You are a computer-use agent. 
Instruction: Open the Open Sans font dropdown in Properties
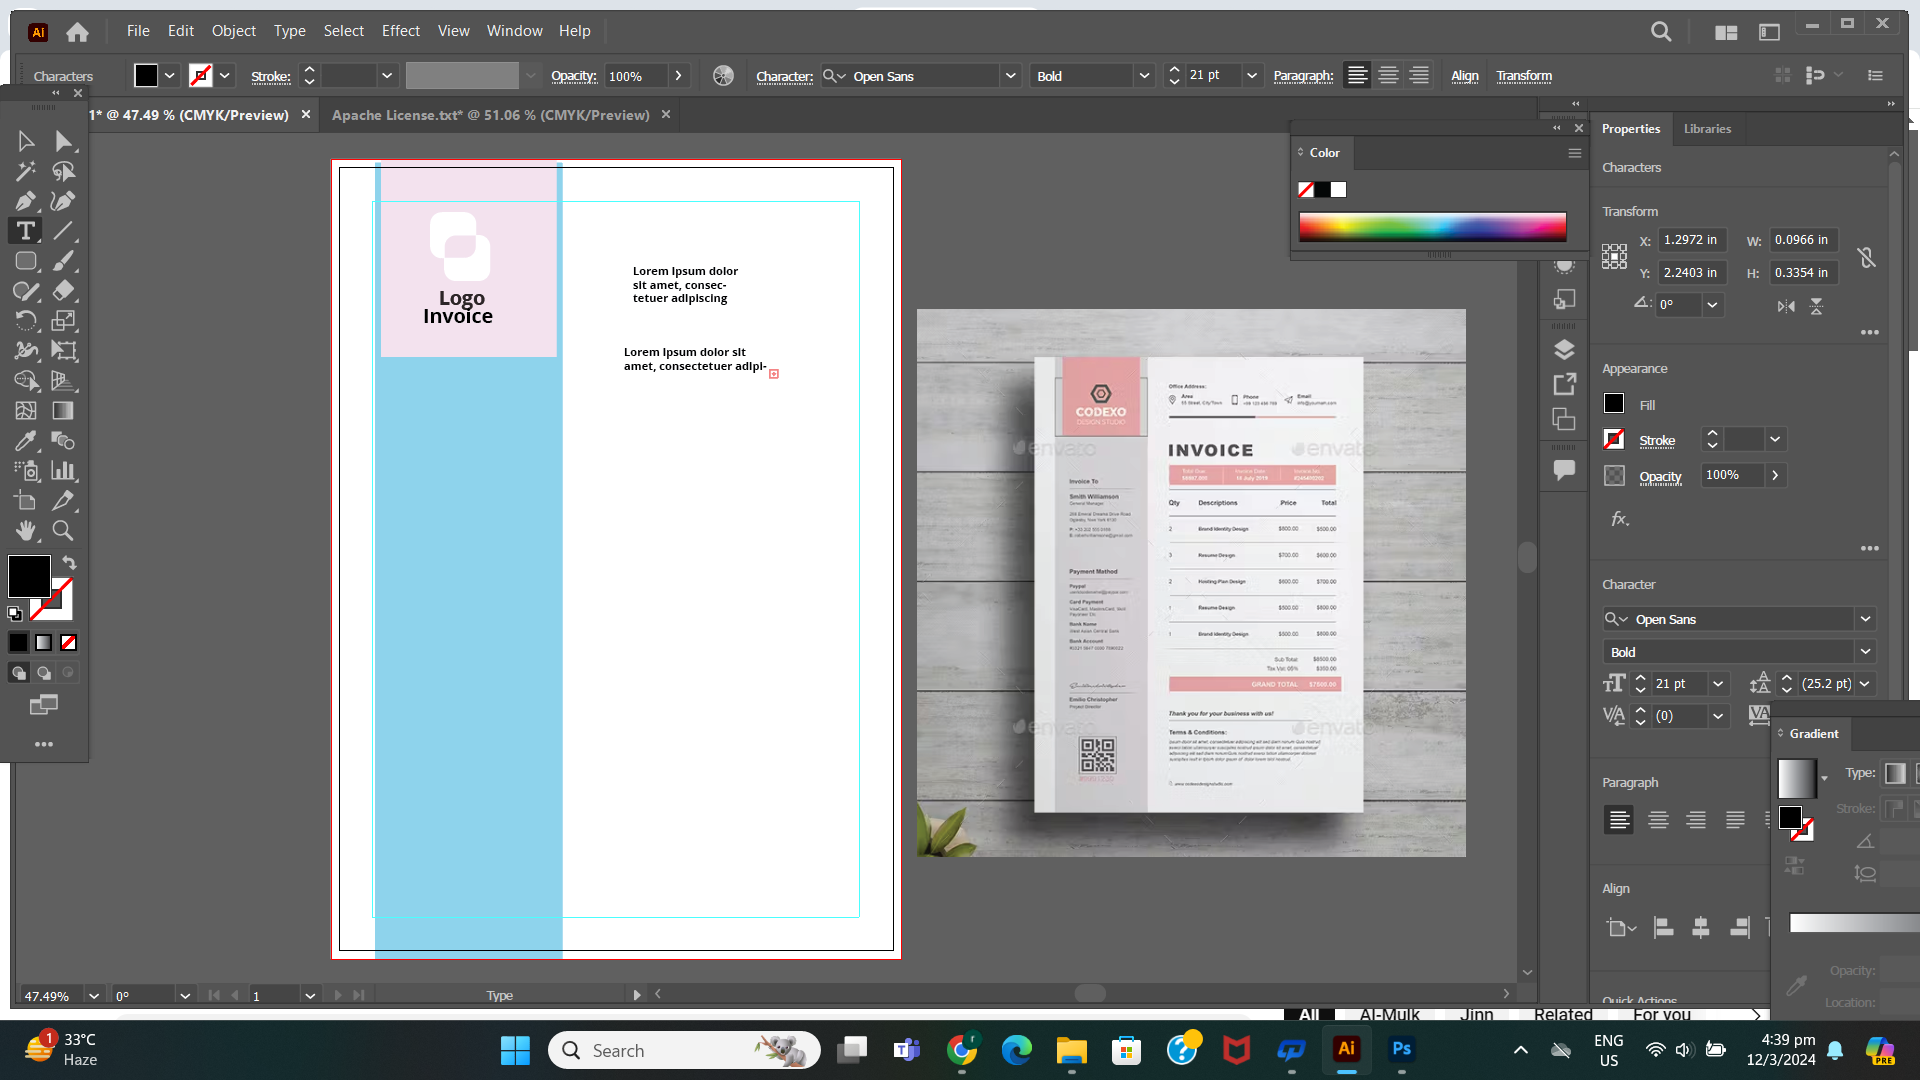click(x=1865, y=619)
